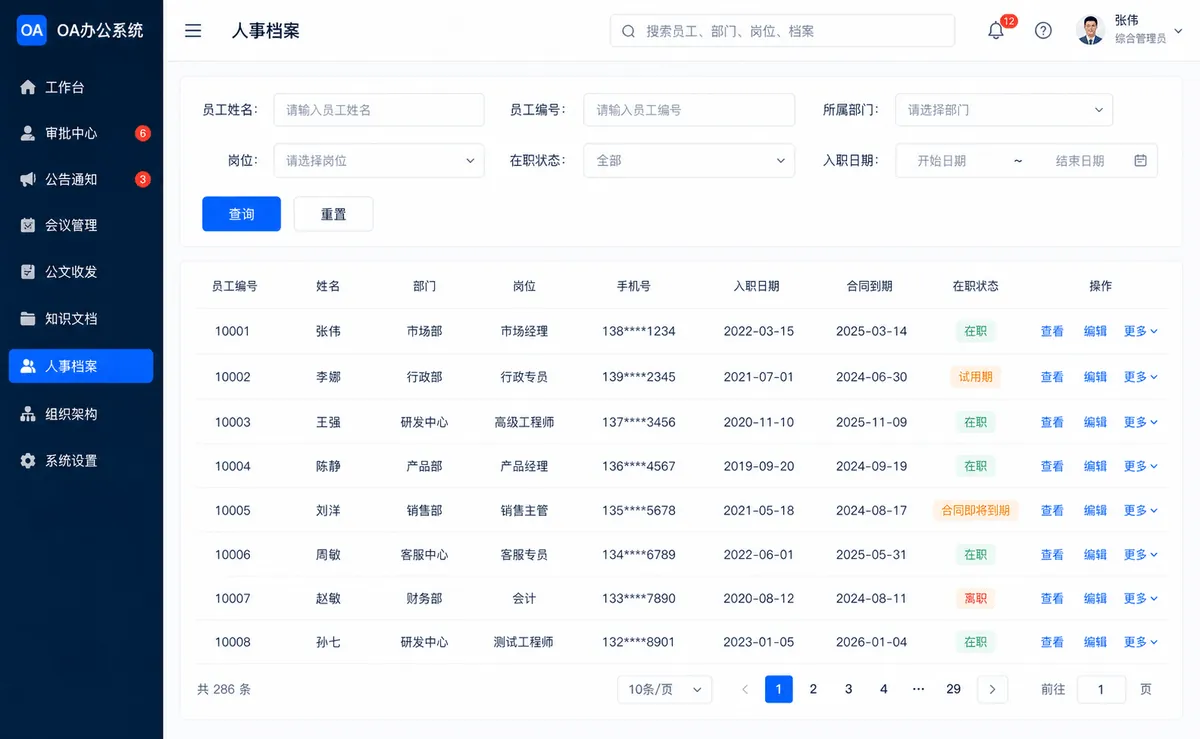Click 查看 for 刘洋
1200x739 pixels.
pos(1052,510)
